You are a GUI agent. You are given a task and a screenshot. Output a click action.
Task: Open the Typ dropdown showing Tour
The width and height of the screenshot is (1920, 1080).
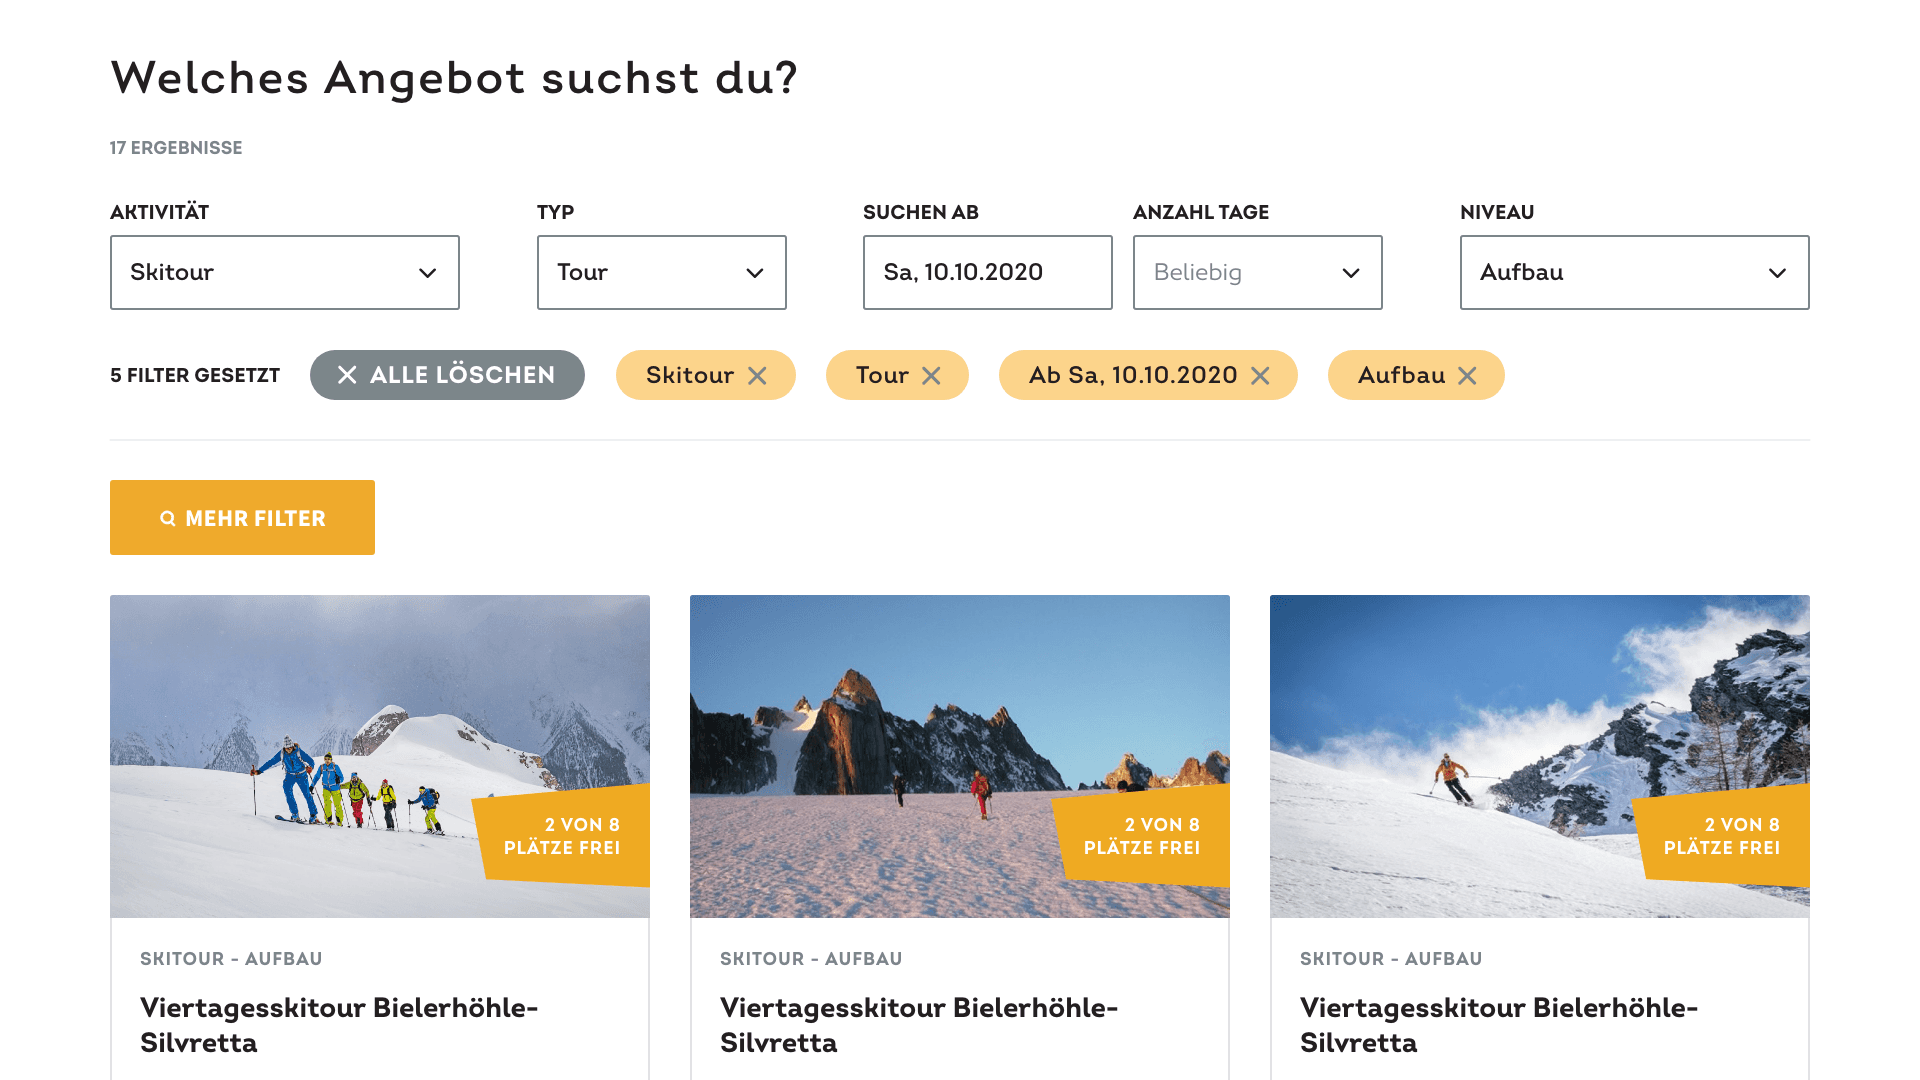point(661,273)
